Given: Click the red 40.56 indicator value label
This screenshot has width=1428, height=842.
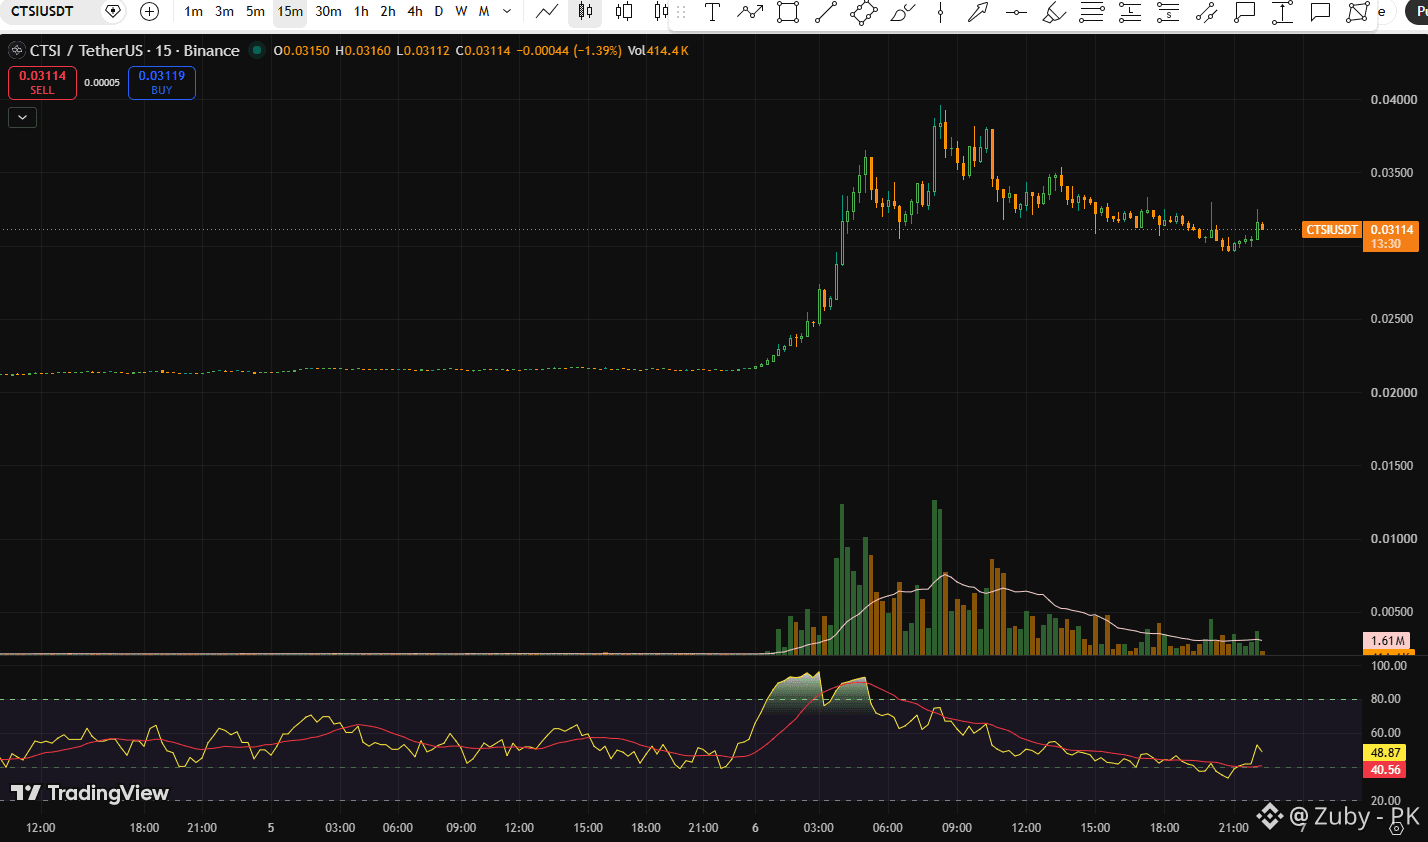Looking at the screenshot, I should pos(1385,770).
